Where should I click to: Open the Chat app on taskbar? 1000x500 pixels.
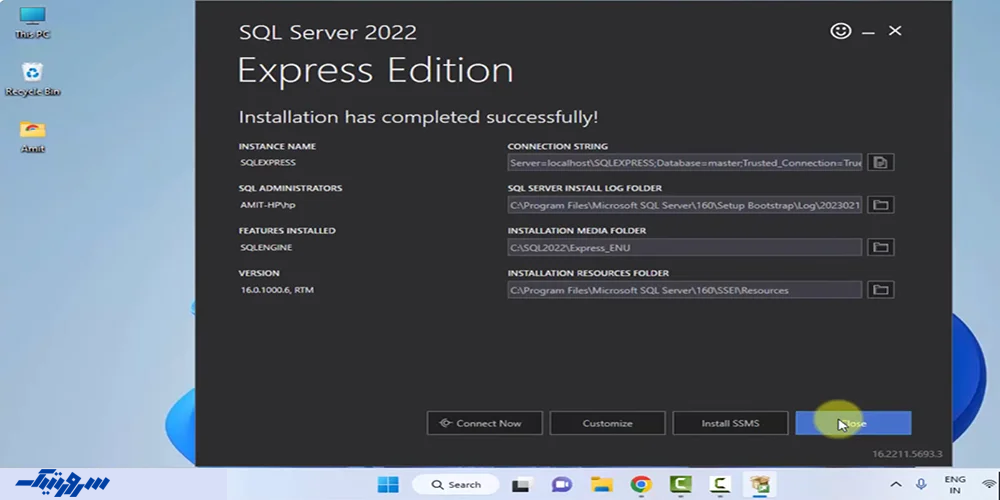point(561,485)
